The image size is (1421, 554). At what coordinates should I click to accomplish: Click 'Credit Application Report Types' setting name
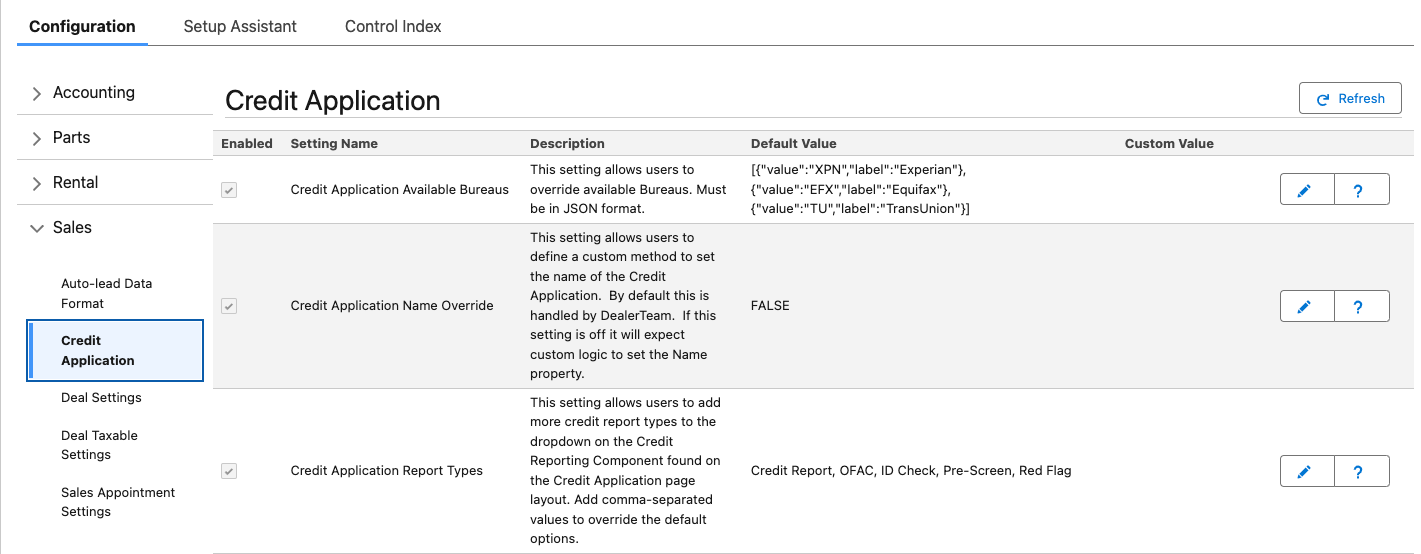pyautogui.click(x=387, y=471)
